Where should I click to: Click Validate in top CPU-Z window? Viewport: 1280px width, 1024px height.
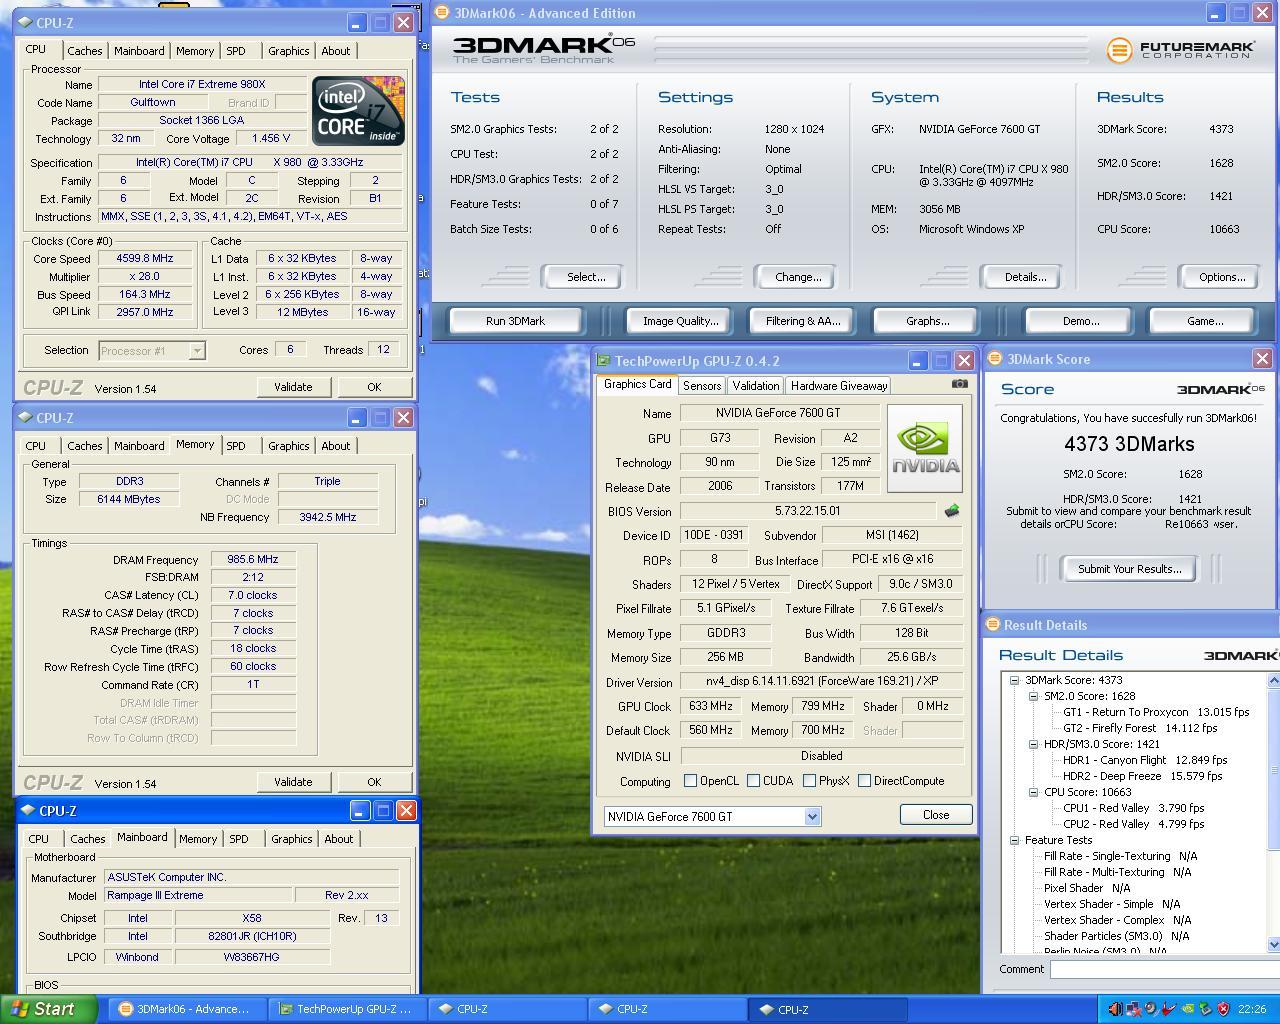(293, 387)
